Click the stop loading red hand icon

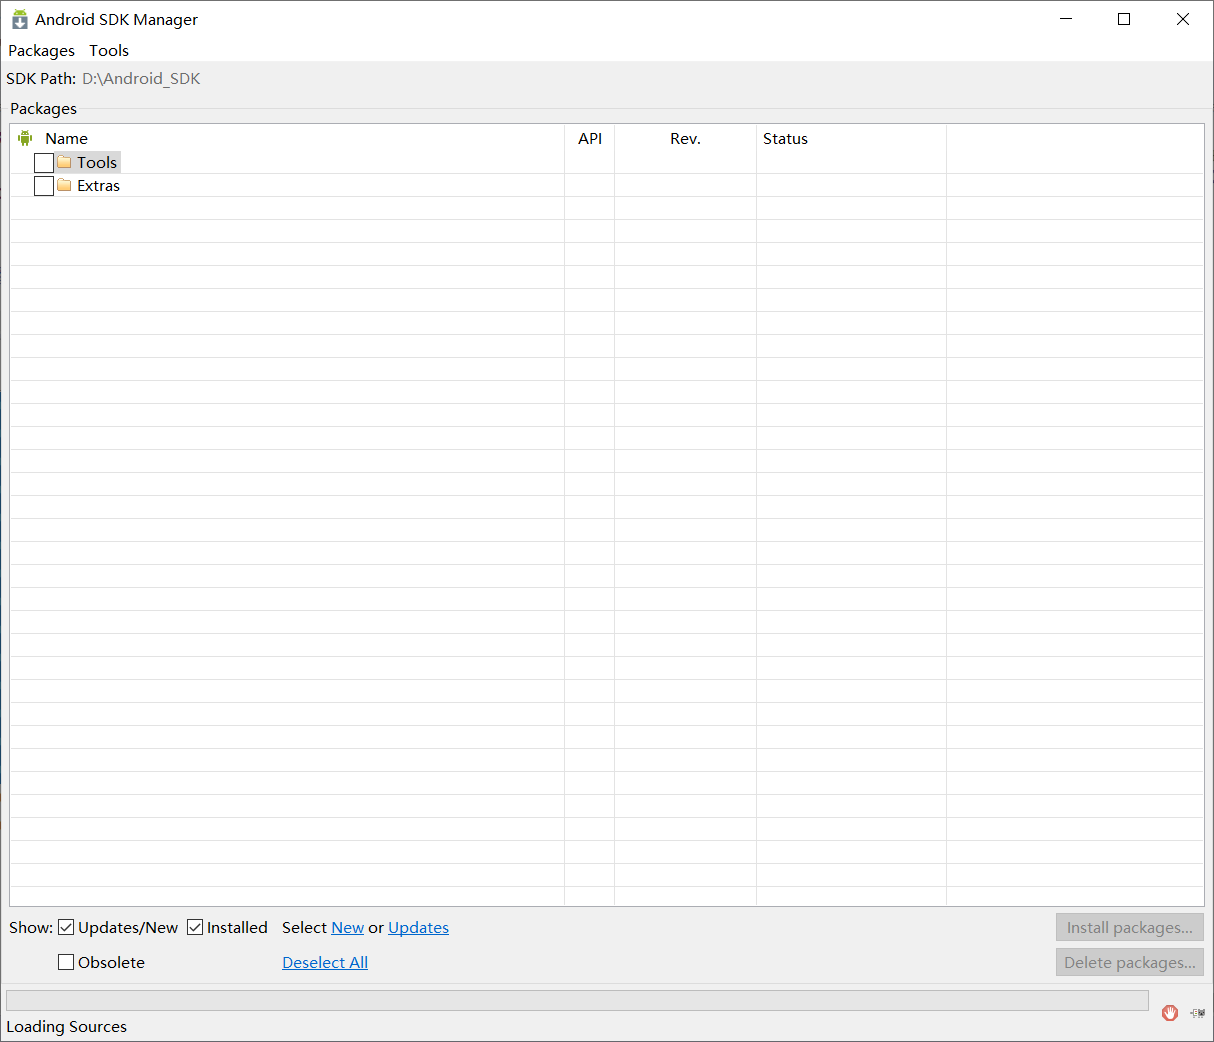(x=1170, y=1013)
